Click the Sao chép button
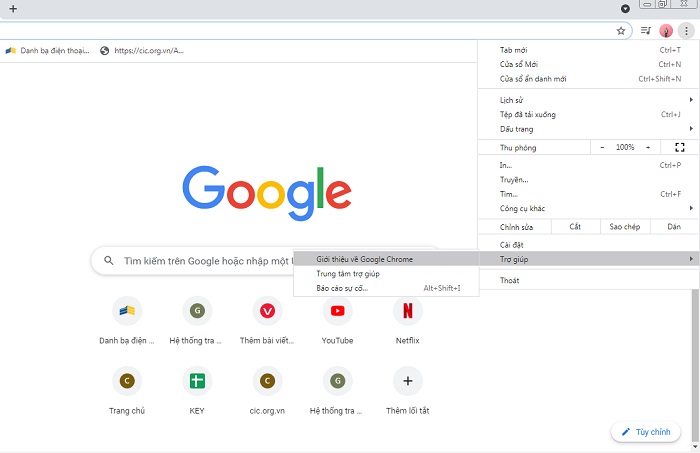This screenshot has height=453, width=700. point(625,227)
